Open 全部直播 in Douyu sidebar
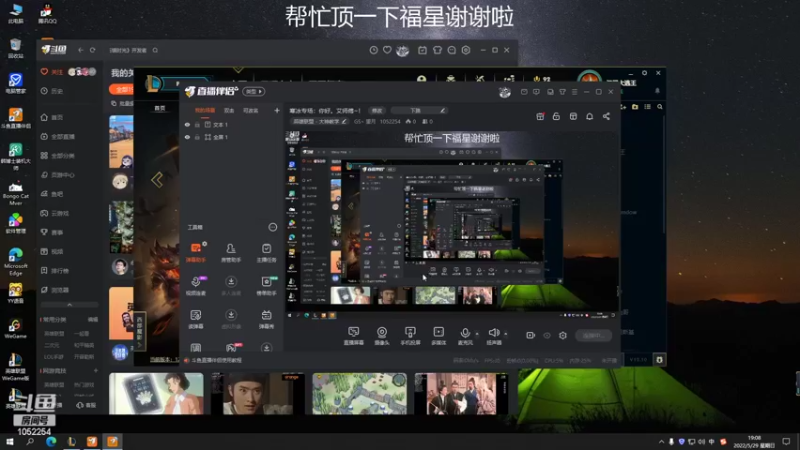 pyautogui.click(x=58, y=137)
